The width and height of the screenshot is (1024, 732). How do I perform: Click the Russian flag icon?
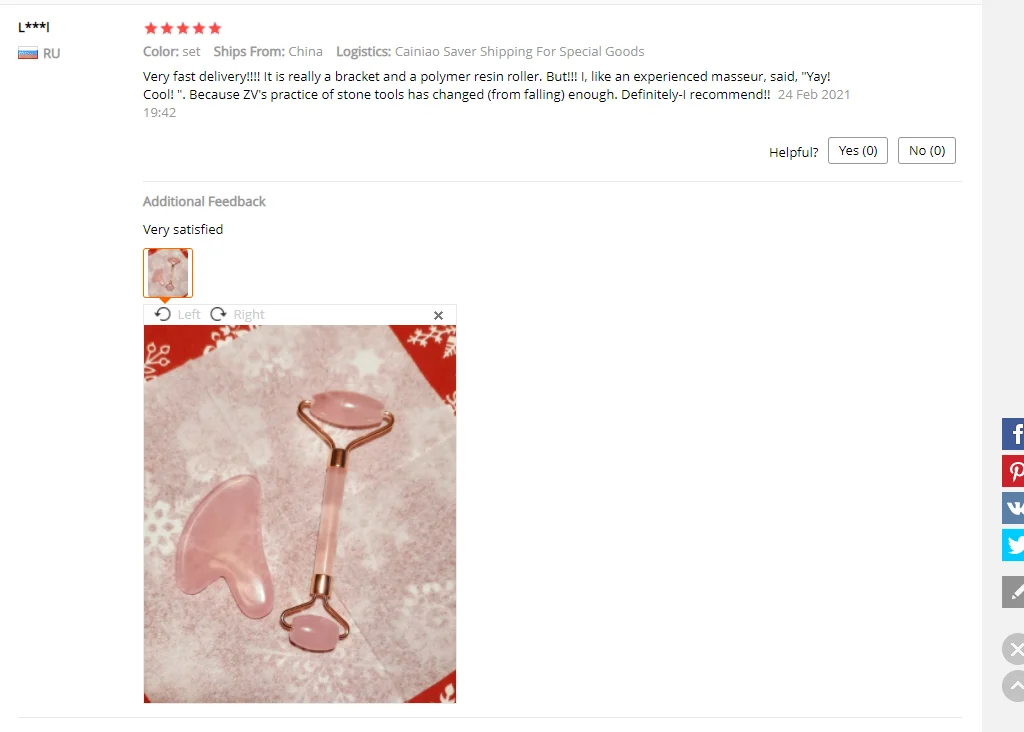point(27,54)
